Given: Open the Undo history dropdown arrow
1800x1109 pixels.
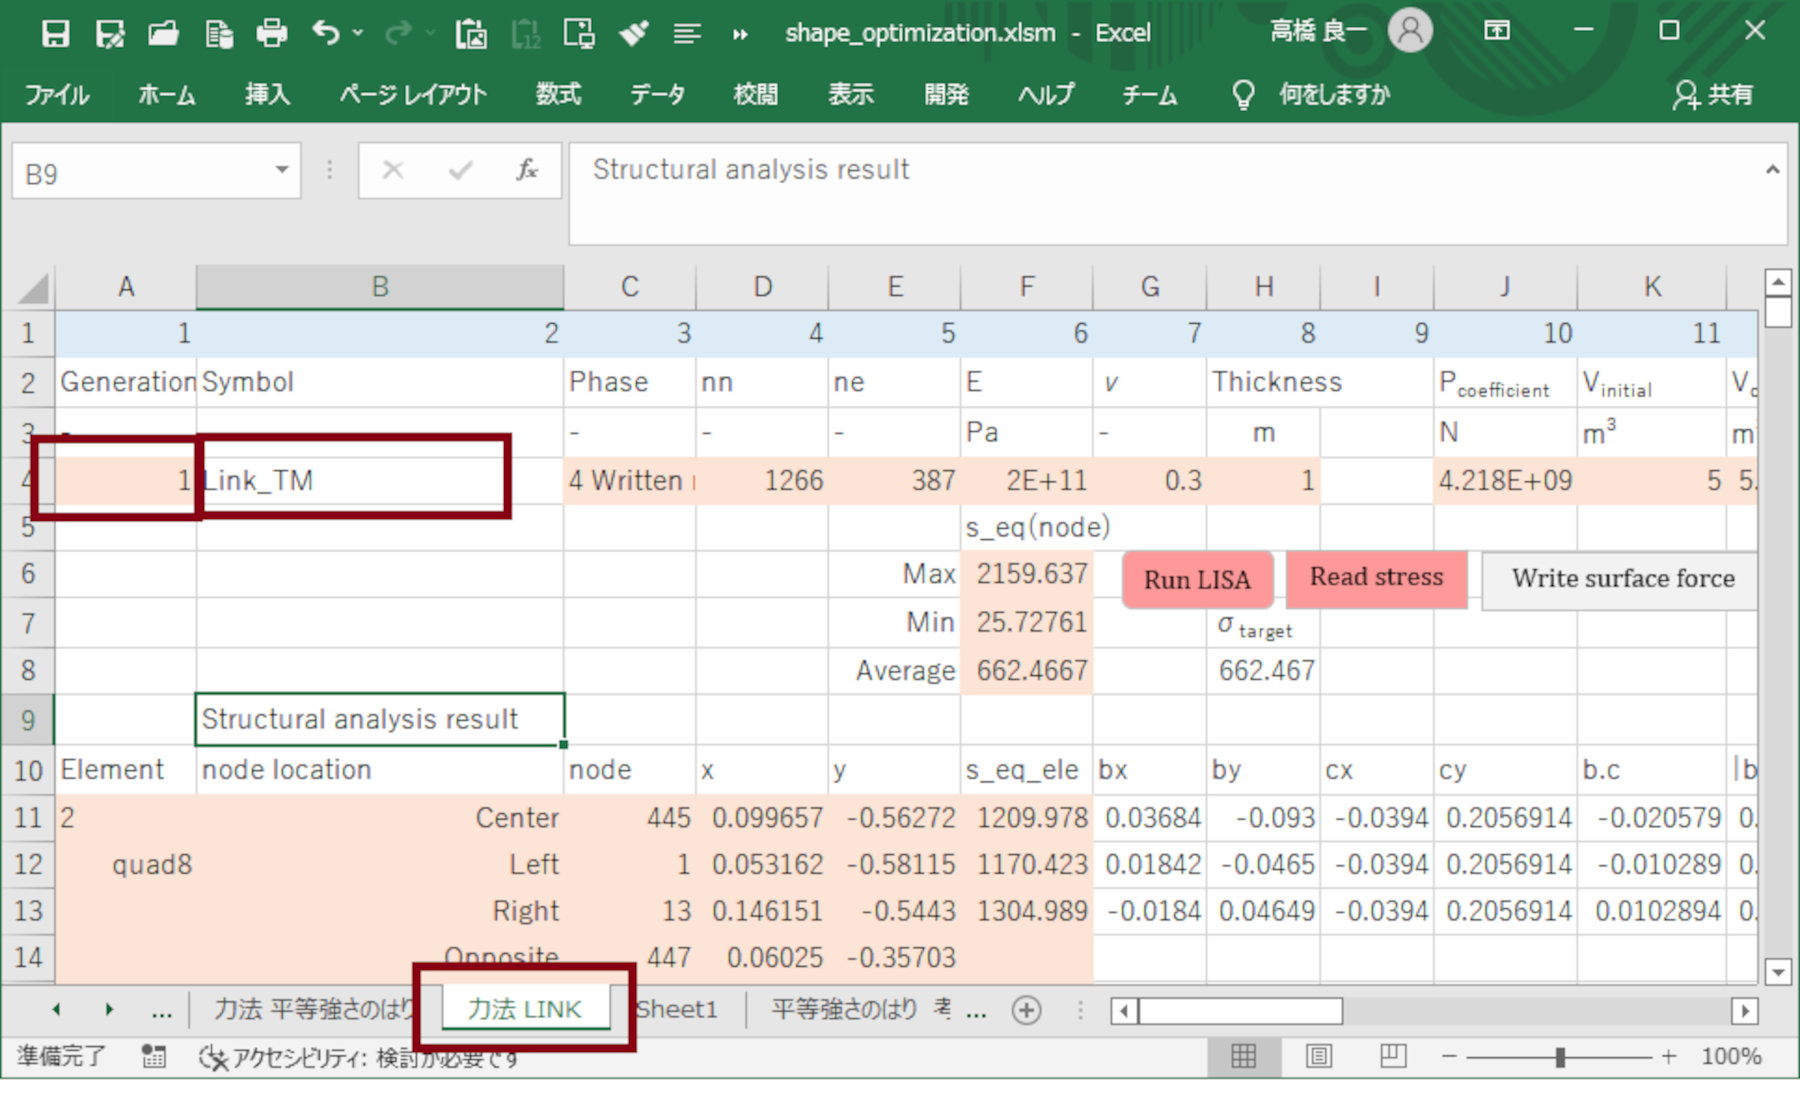Looking at the screenshot, I should pyautogui.click(x=358, y=33).
